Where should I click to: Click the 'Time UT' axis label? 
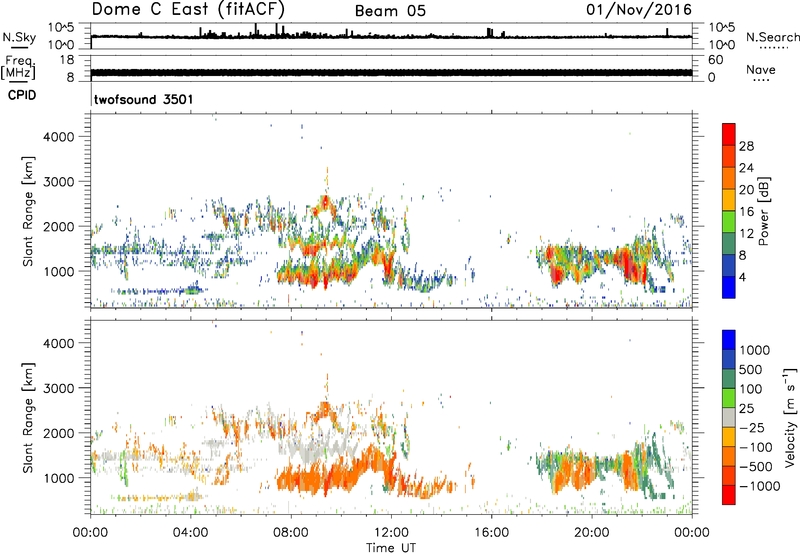(x=391, y=547)
